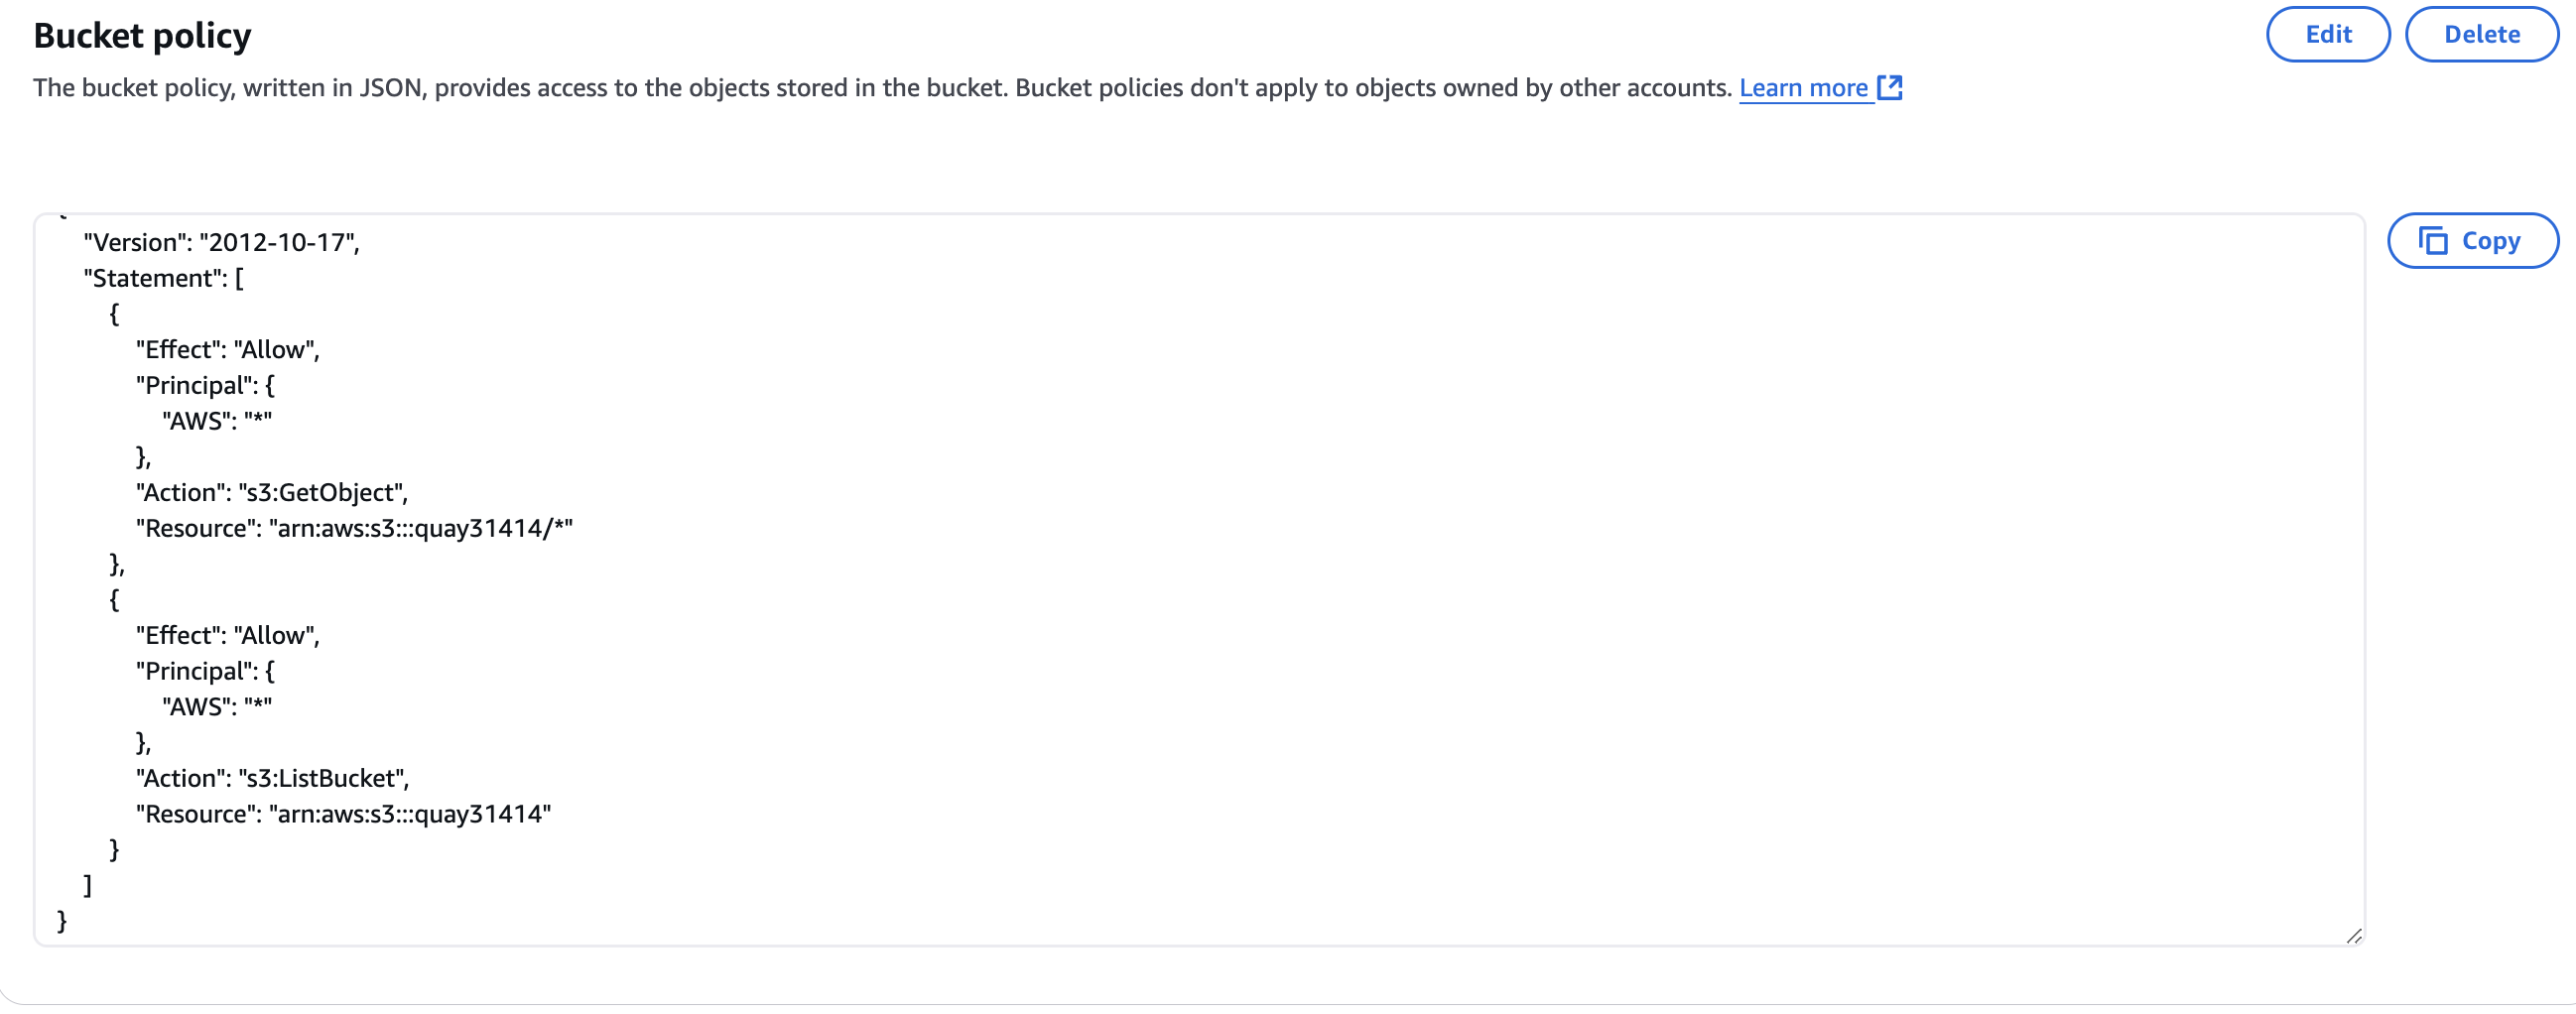
Task: Open the Learn more link
Action: click(1803, 88)
